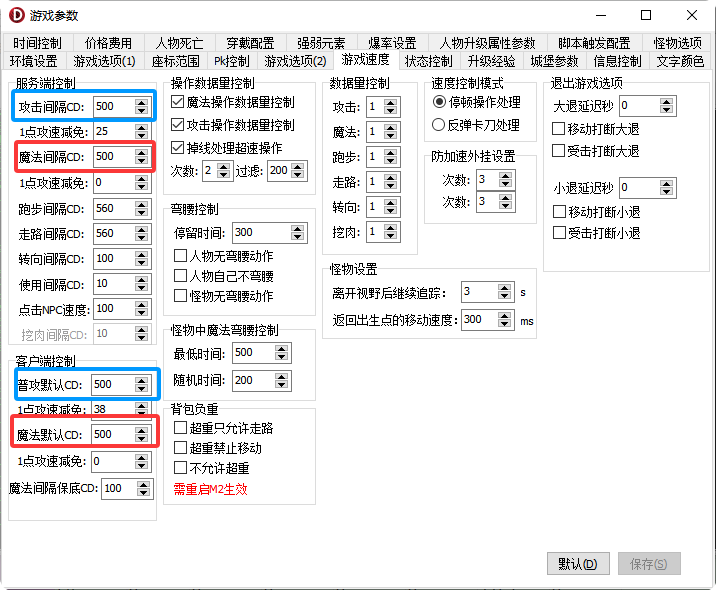This screenshot has height=590, width=716.
Task: Click the 默认(D) button
Action: pos(578,564)
